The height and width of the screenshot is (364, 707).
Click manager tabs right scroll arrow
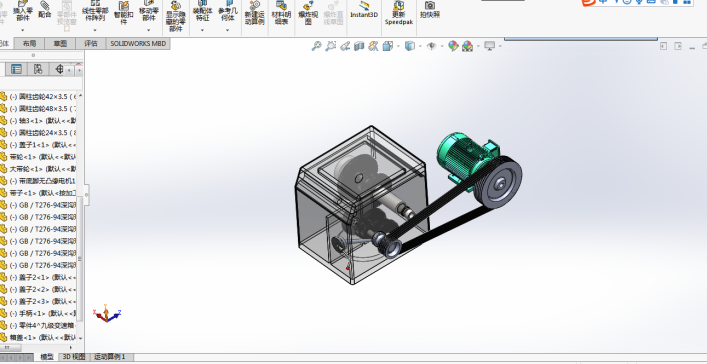79,70
